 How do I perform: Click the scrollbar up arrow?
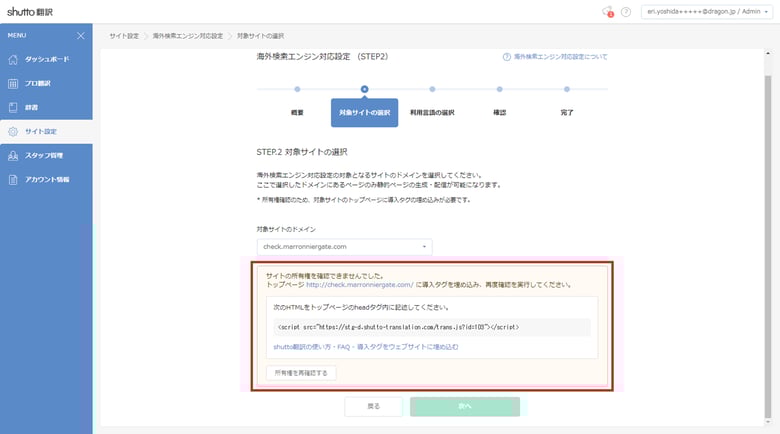coord(768,53)
